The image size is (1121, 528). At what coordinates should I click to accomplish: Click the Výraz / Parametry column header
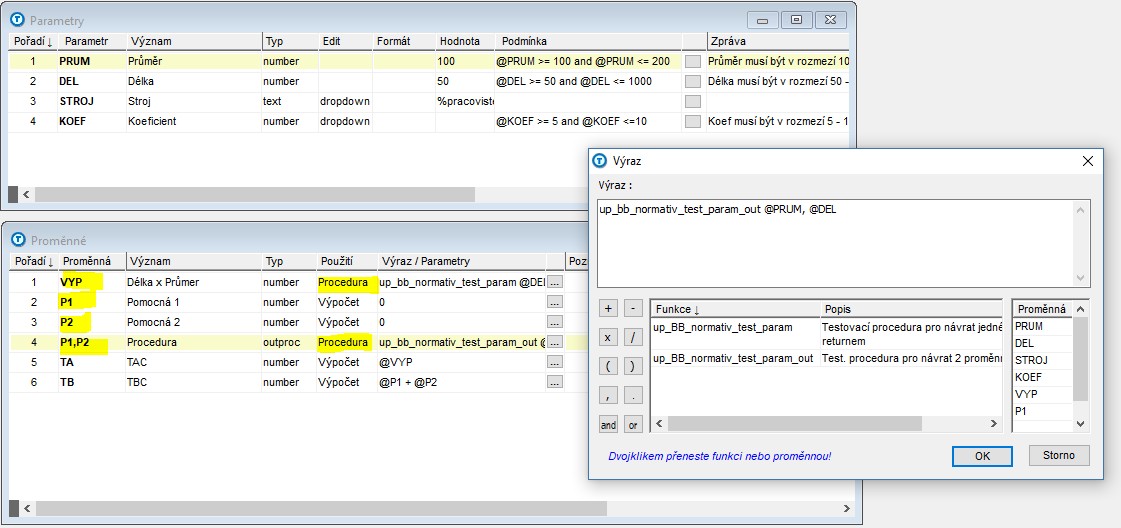[x=461, y=261]
